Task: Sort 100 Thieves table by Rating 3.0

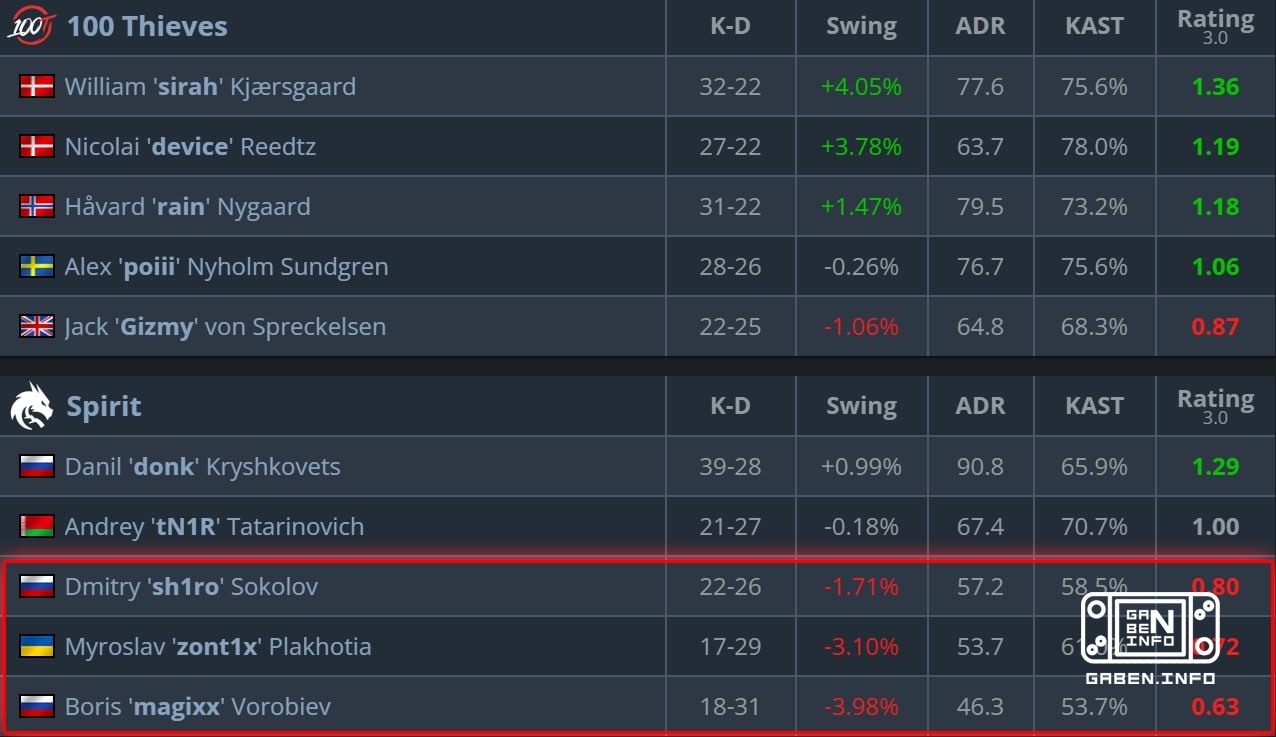Action: [1215, 26]
